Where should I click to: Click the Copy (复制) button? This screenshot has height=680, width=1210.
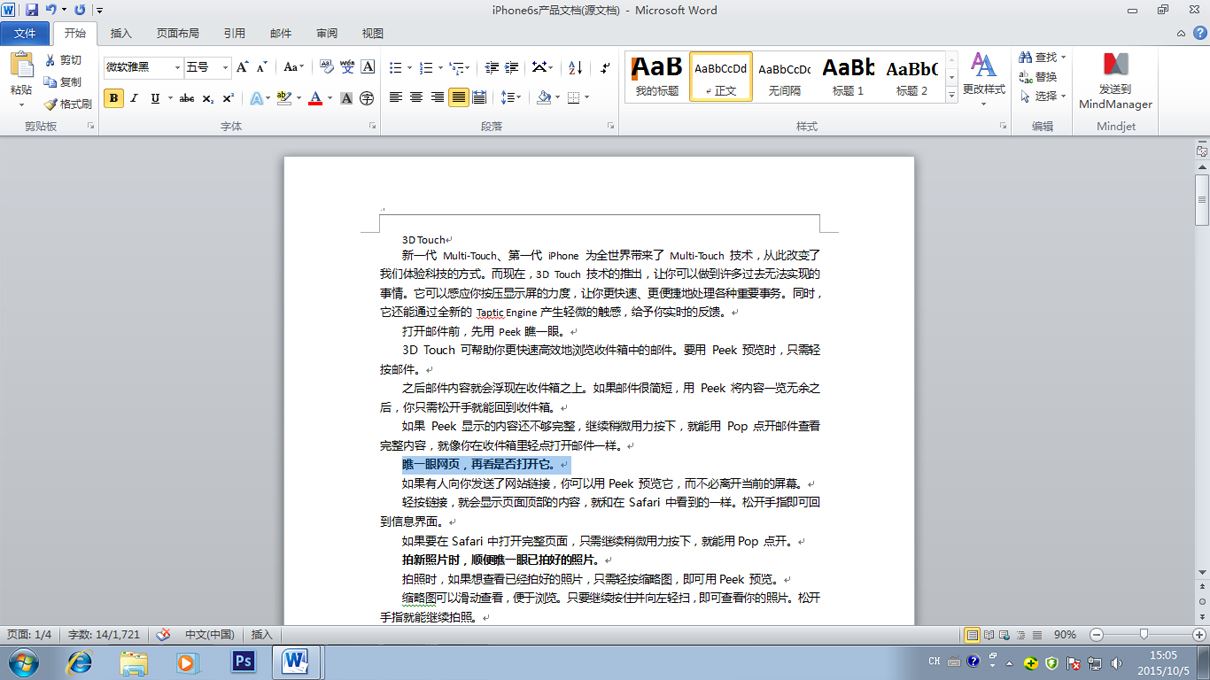click(64, 82)
